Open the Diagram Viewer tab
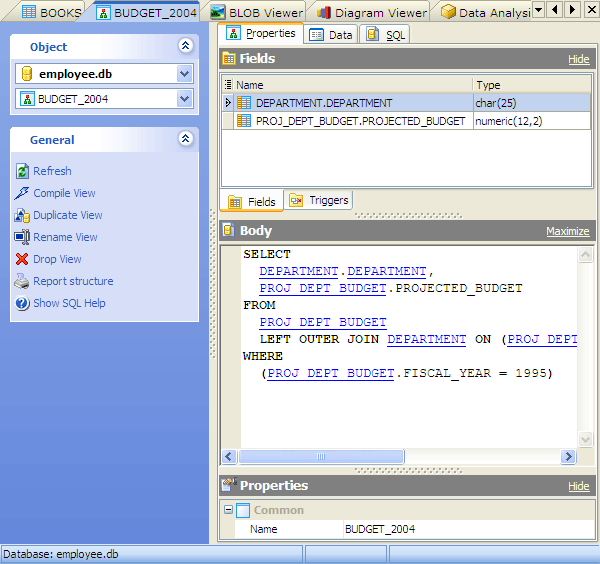The height and width of the screenshot is (564, 600). pyautogui.click(x=372, y=13)
